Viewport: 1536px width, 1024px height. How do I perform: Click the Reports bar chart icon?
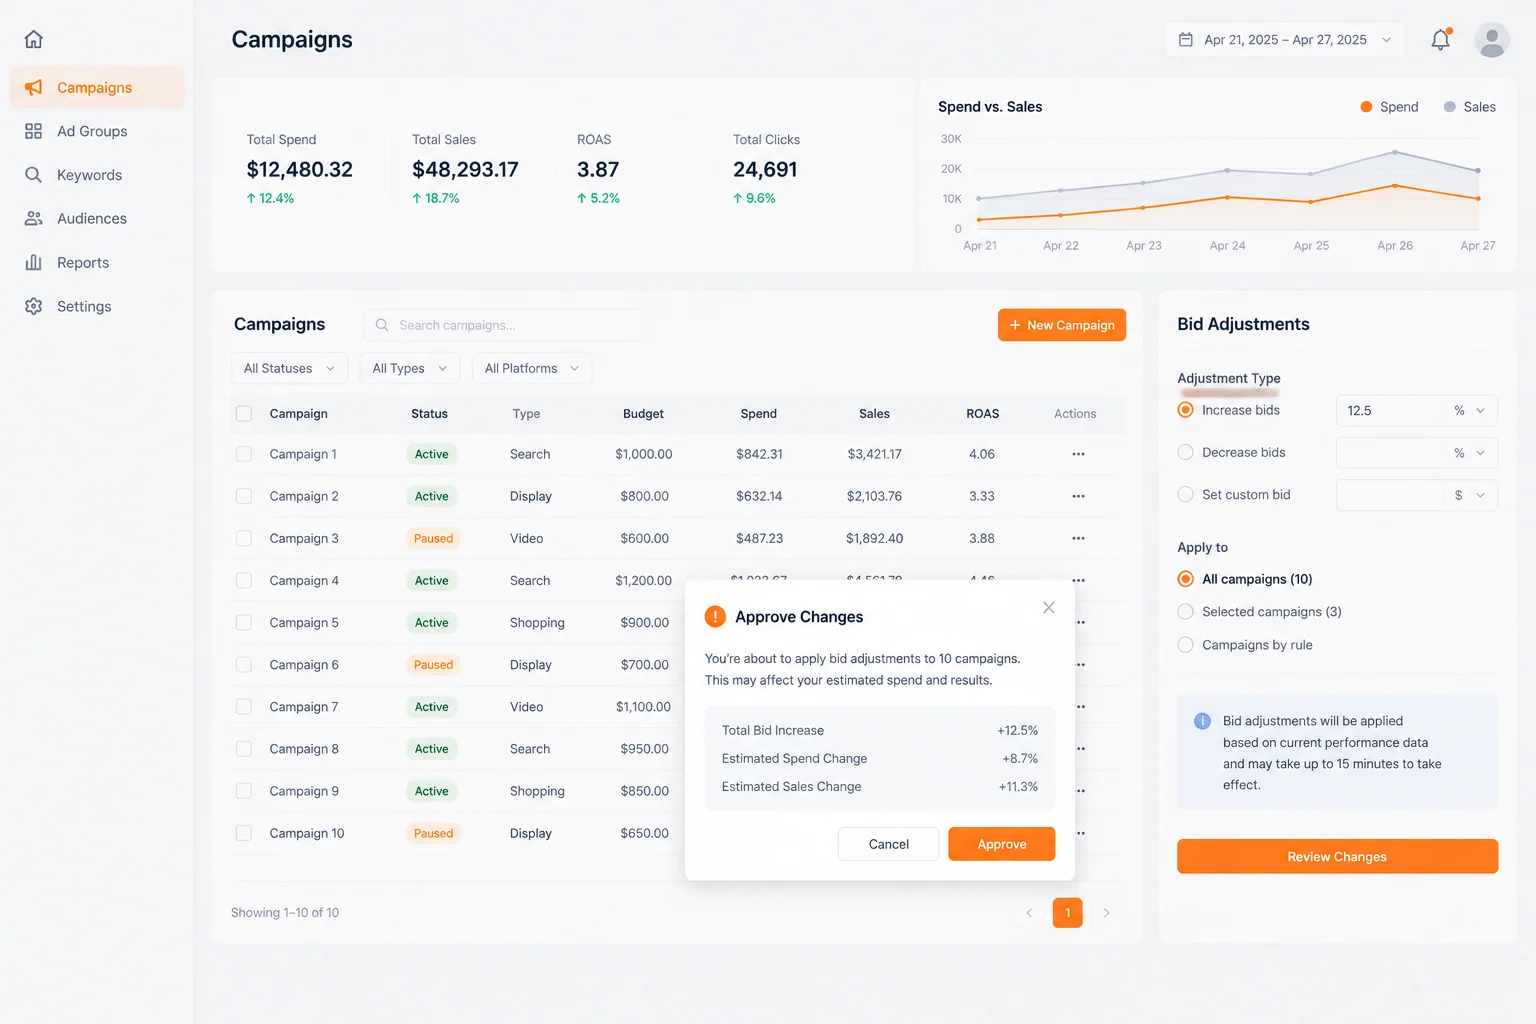(x=33, y=262)
